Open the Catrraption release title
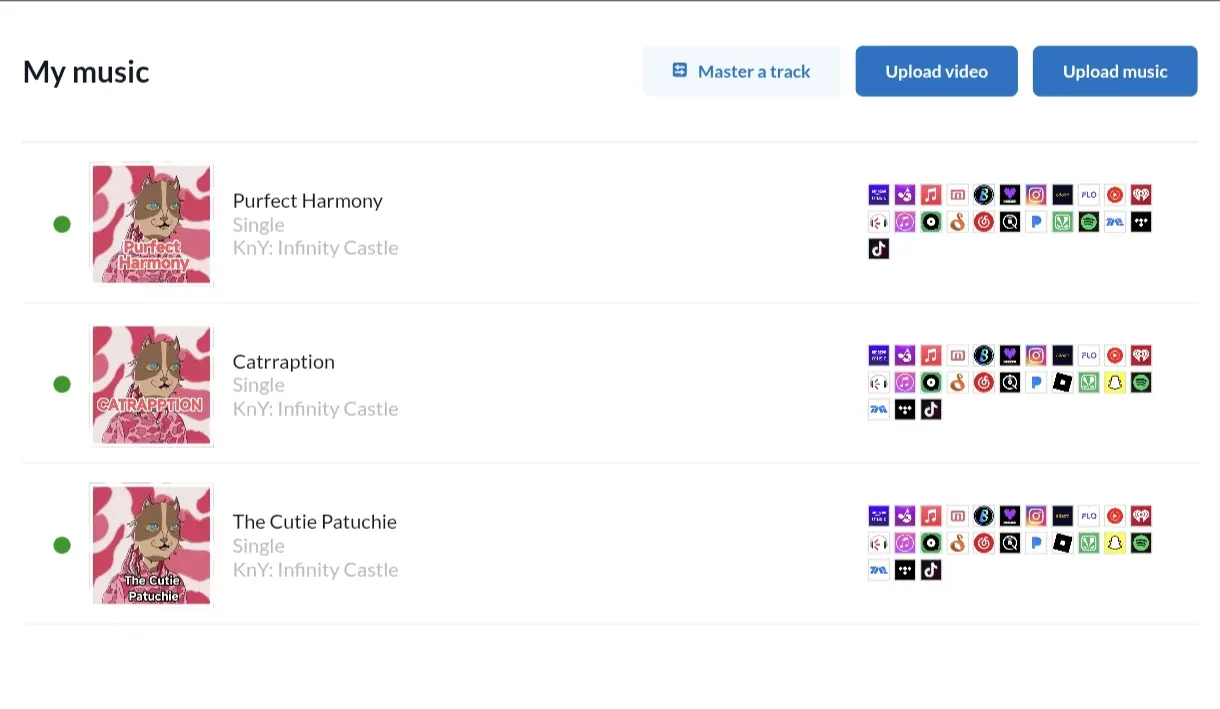The height and width of the screenshot is (709, 1220). 284,361
